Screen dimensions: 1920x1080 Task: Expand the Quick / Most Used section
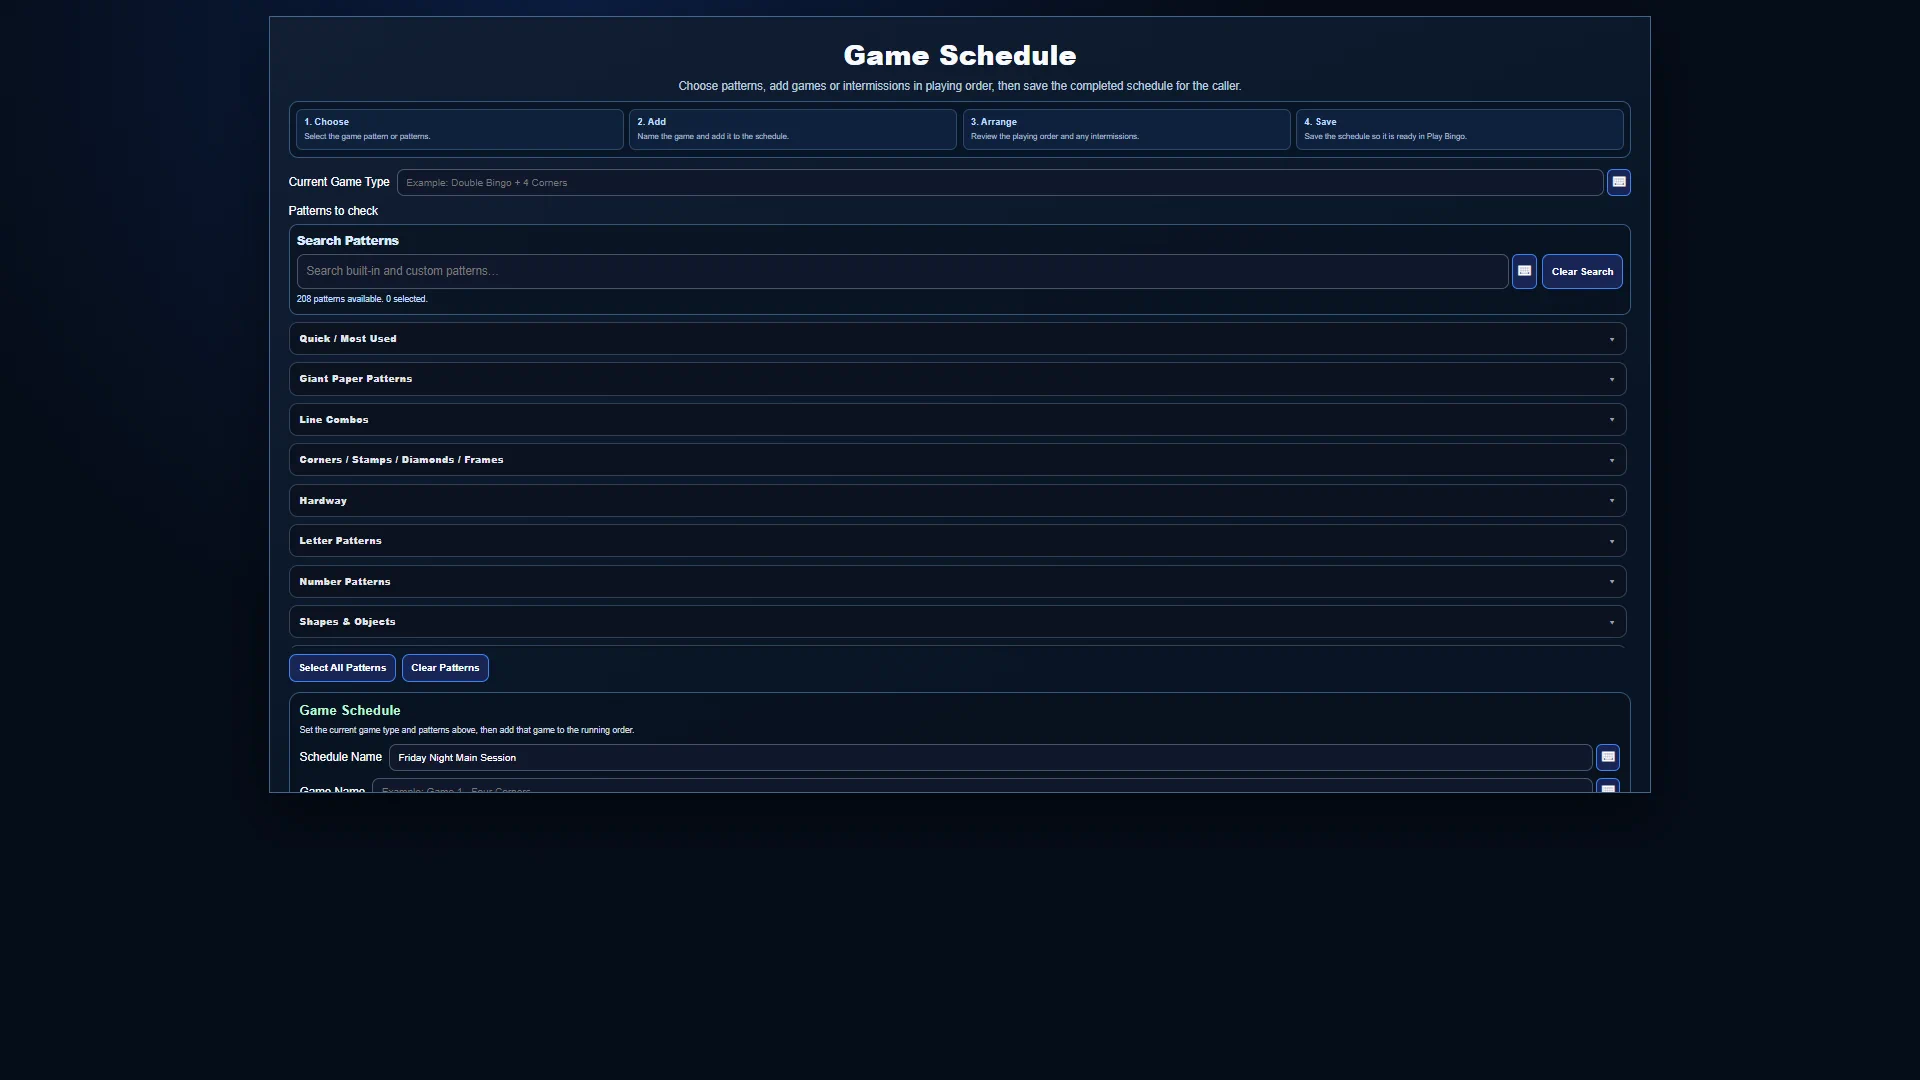(957, 339)
